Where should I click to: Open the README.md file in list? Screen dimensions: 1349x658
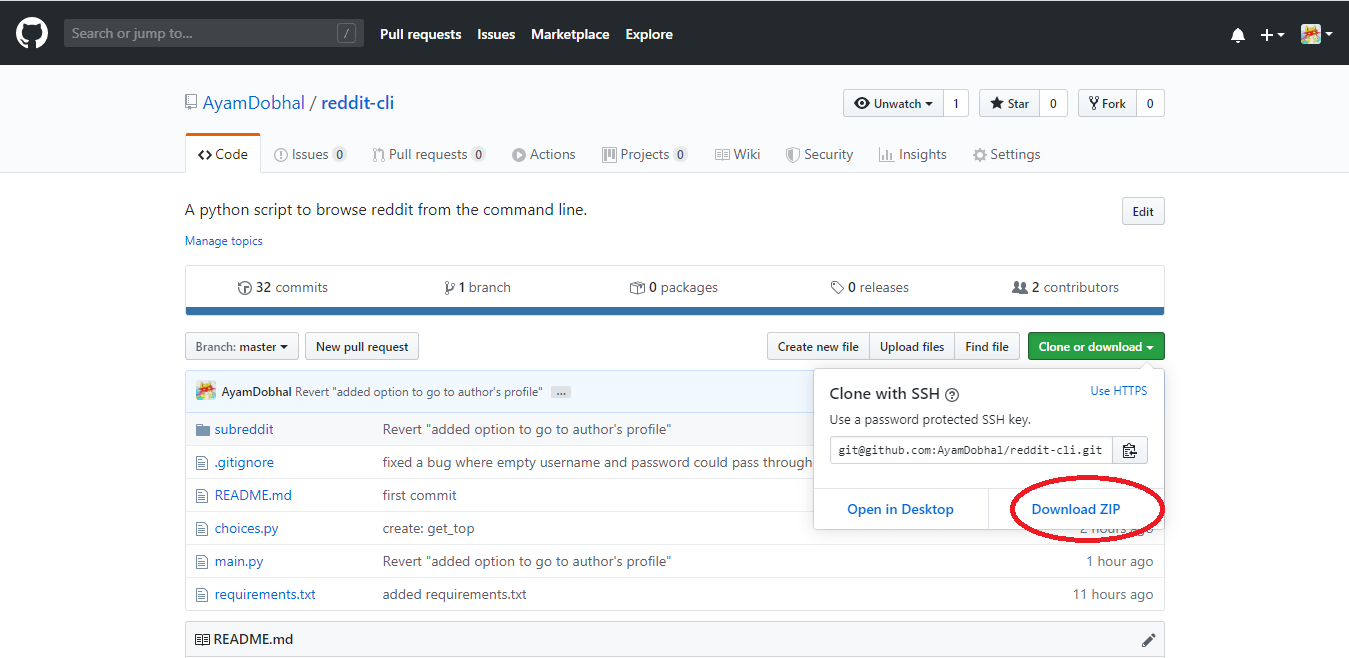tap(253, 495)
